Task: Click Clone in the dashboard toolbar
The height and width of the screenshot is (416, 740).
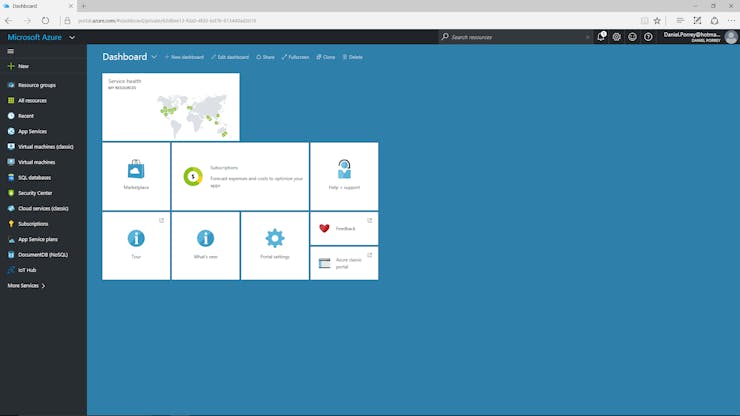Action: (x=326, y=57)
